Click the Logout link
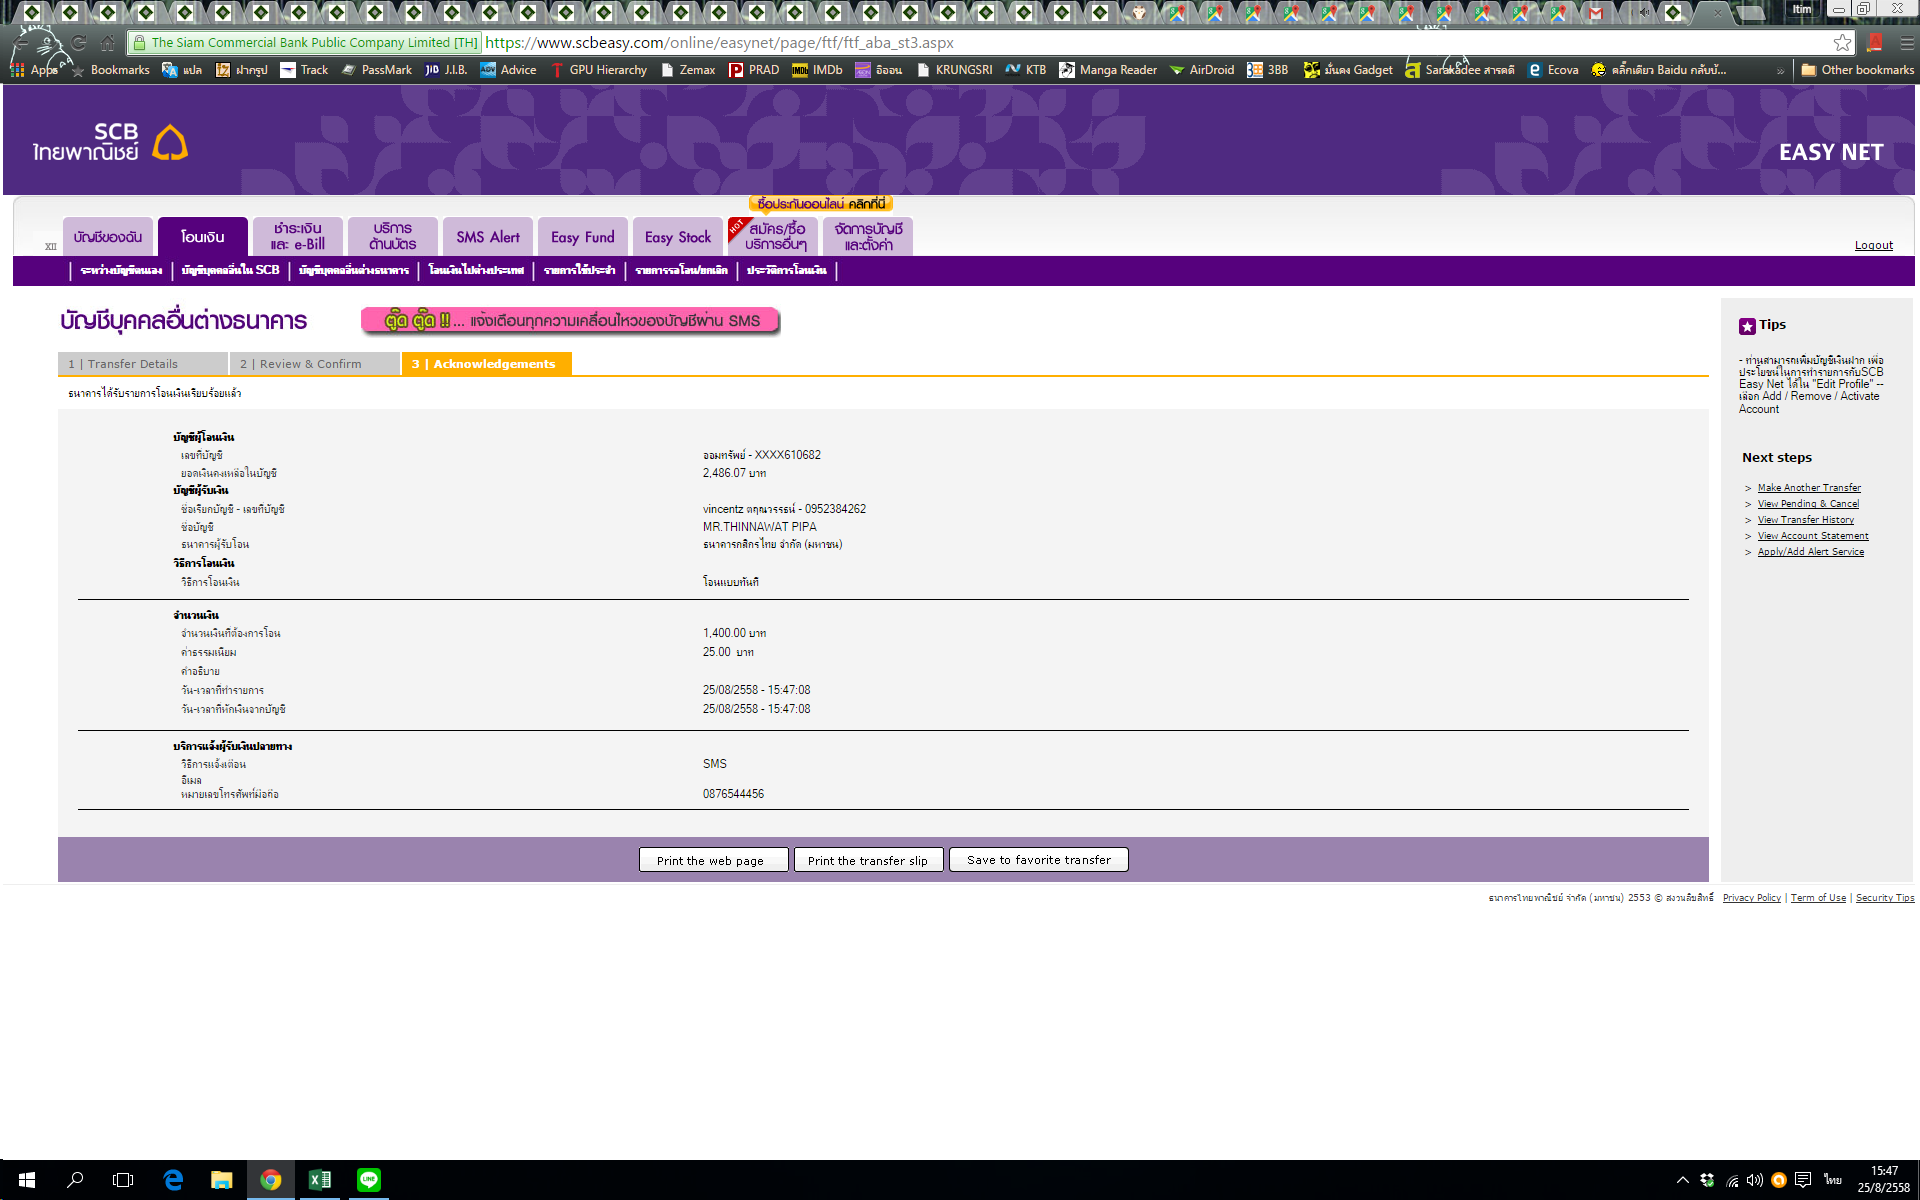Viewport: 1920px width, 1200px height. click(x=1873, y=245)
